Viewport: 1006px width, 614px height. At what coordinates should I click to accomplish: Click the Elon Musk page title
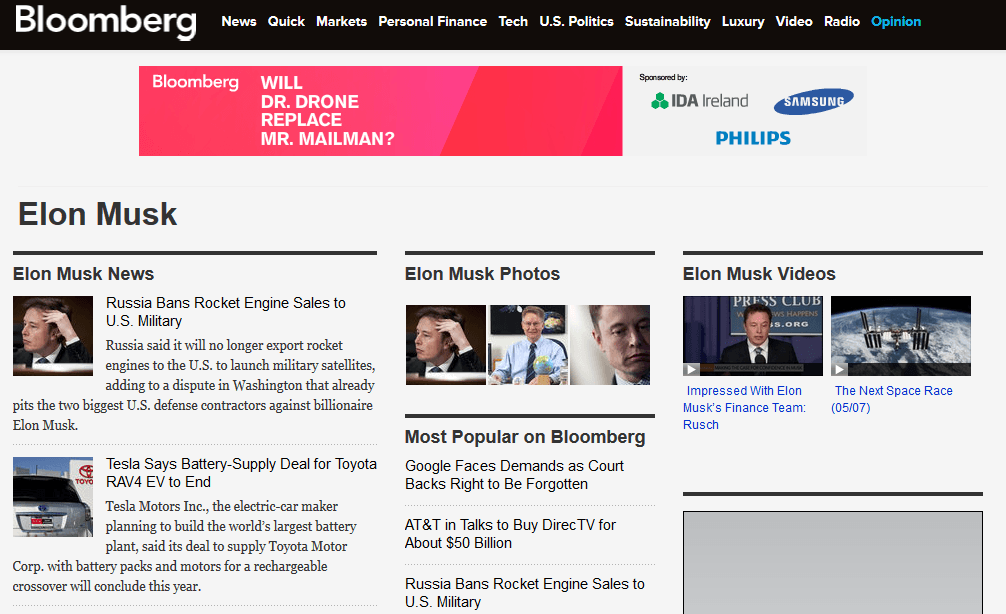[x=98, y=214]
